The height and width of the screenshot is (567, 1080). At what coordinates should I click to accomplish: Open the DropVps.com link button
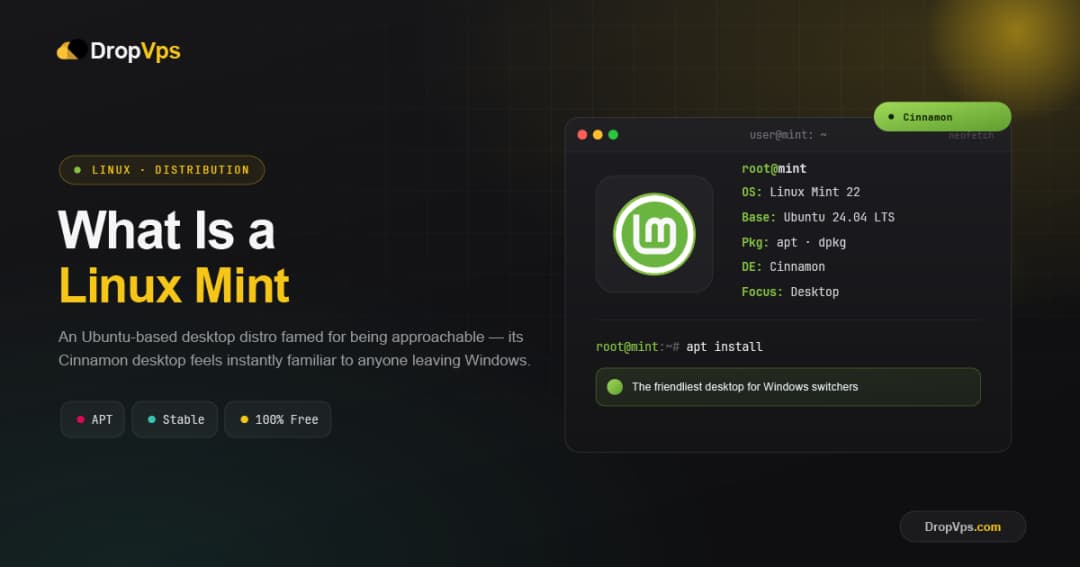tap(962, 527)
